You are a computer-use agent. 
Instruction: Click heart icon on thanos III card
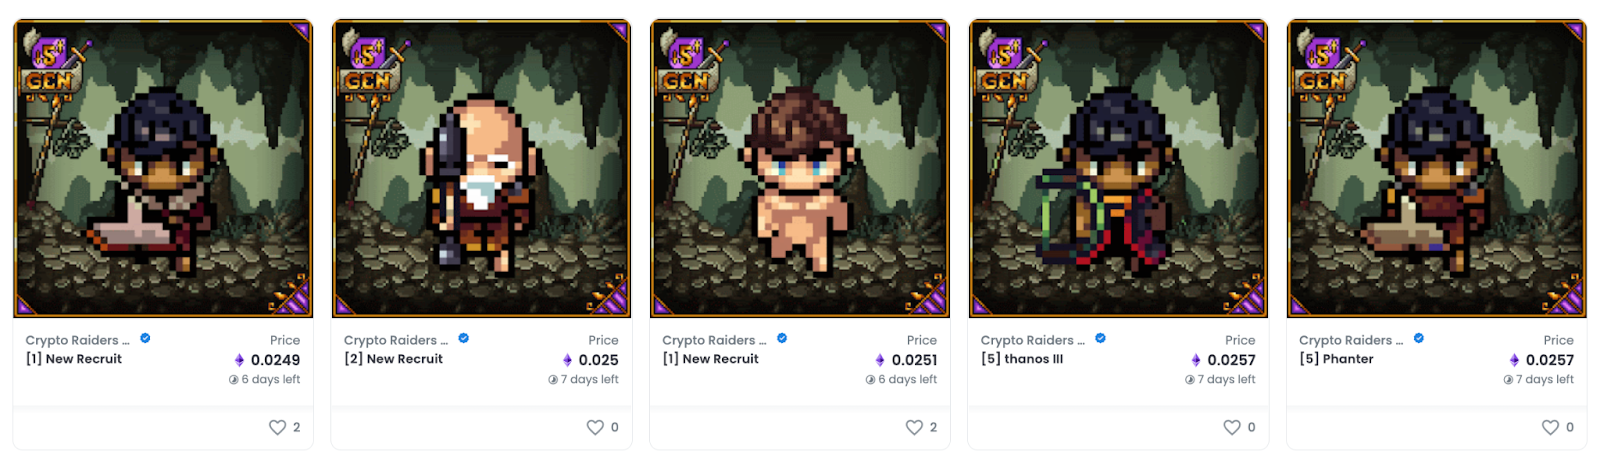[1232, 427]
